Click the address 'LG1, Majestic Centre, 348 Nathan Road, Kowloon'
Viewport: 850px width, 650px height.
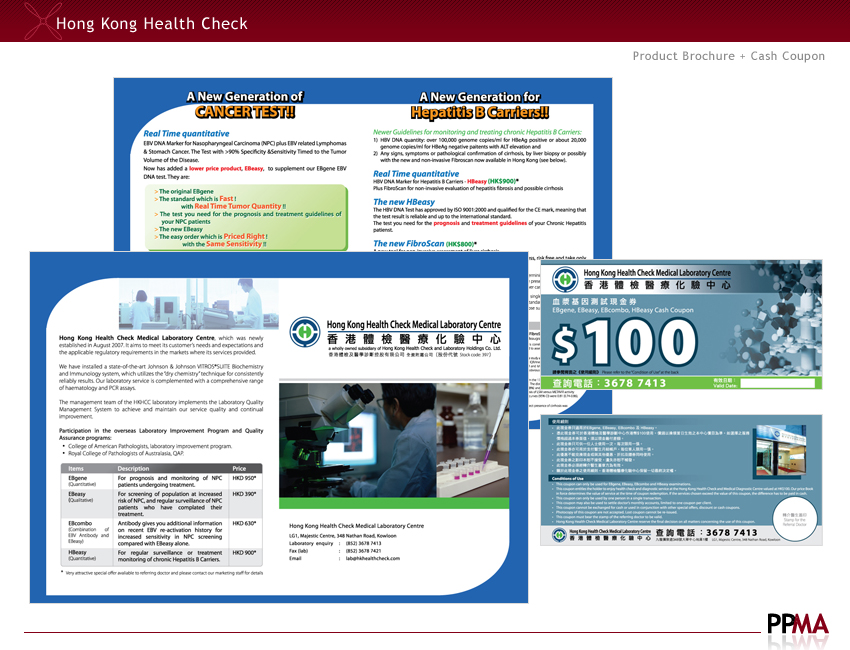(343, 536)
